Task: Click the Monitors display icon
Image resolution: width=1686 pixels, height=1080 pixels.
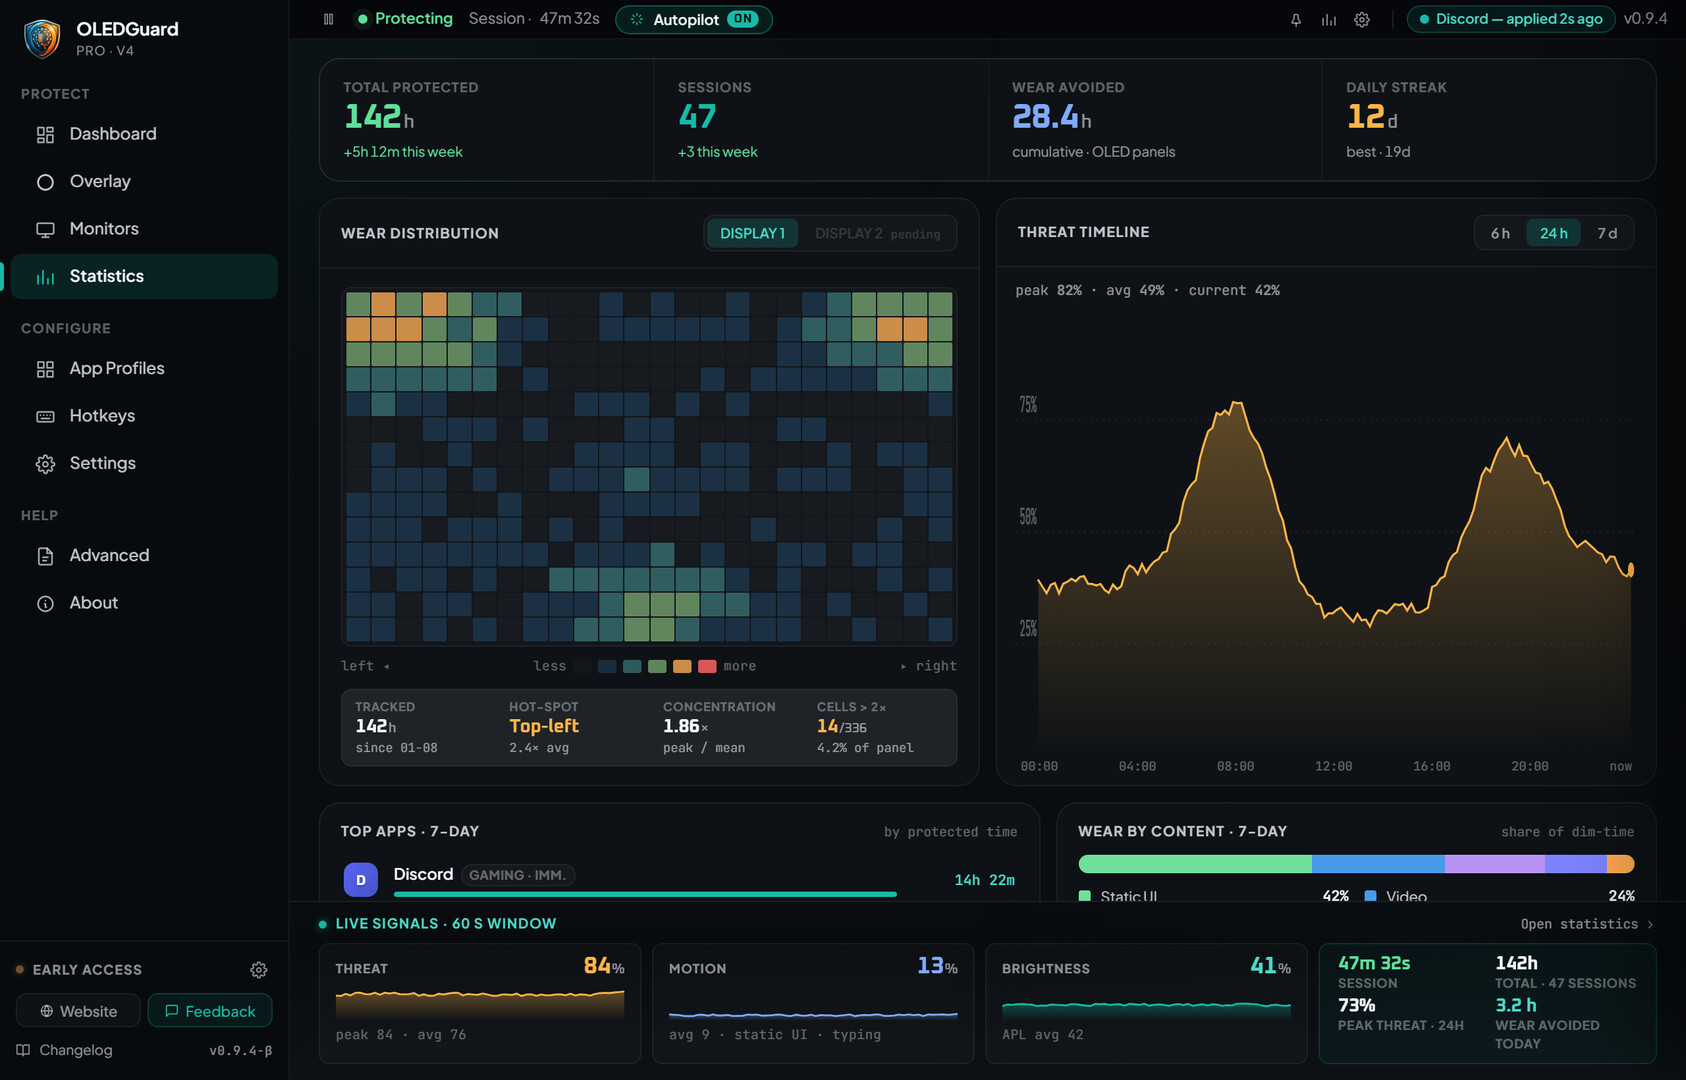Action: click(x=45, y=229)
